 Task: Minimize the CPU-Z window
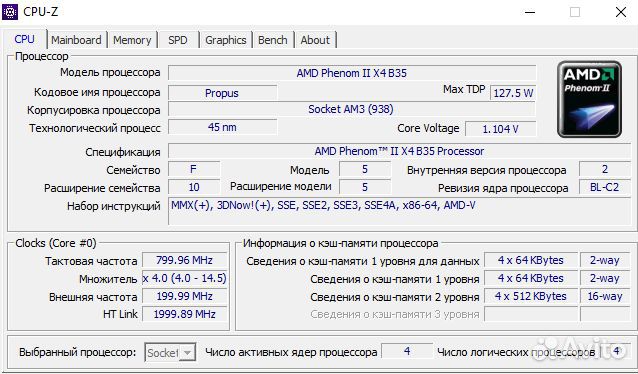coord(530,12)
